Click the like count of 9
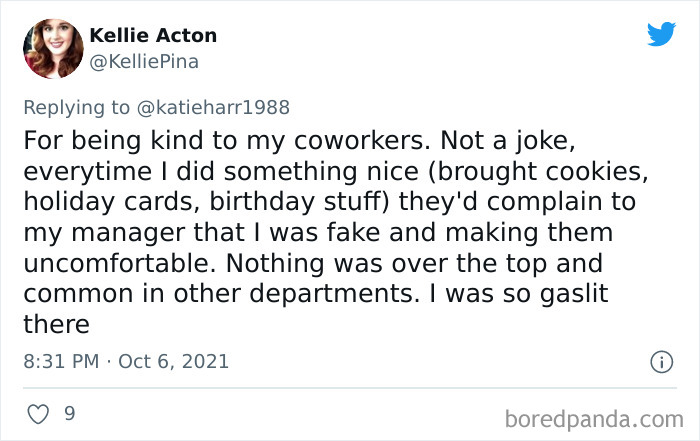This screenshot has width=700, height=441. pos(69,412)
